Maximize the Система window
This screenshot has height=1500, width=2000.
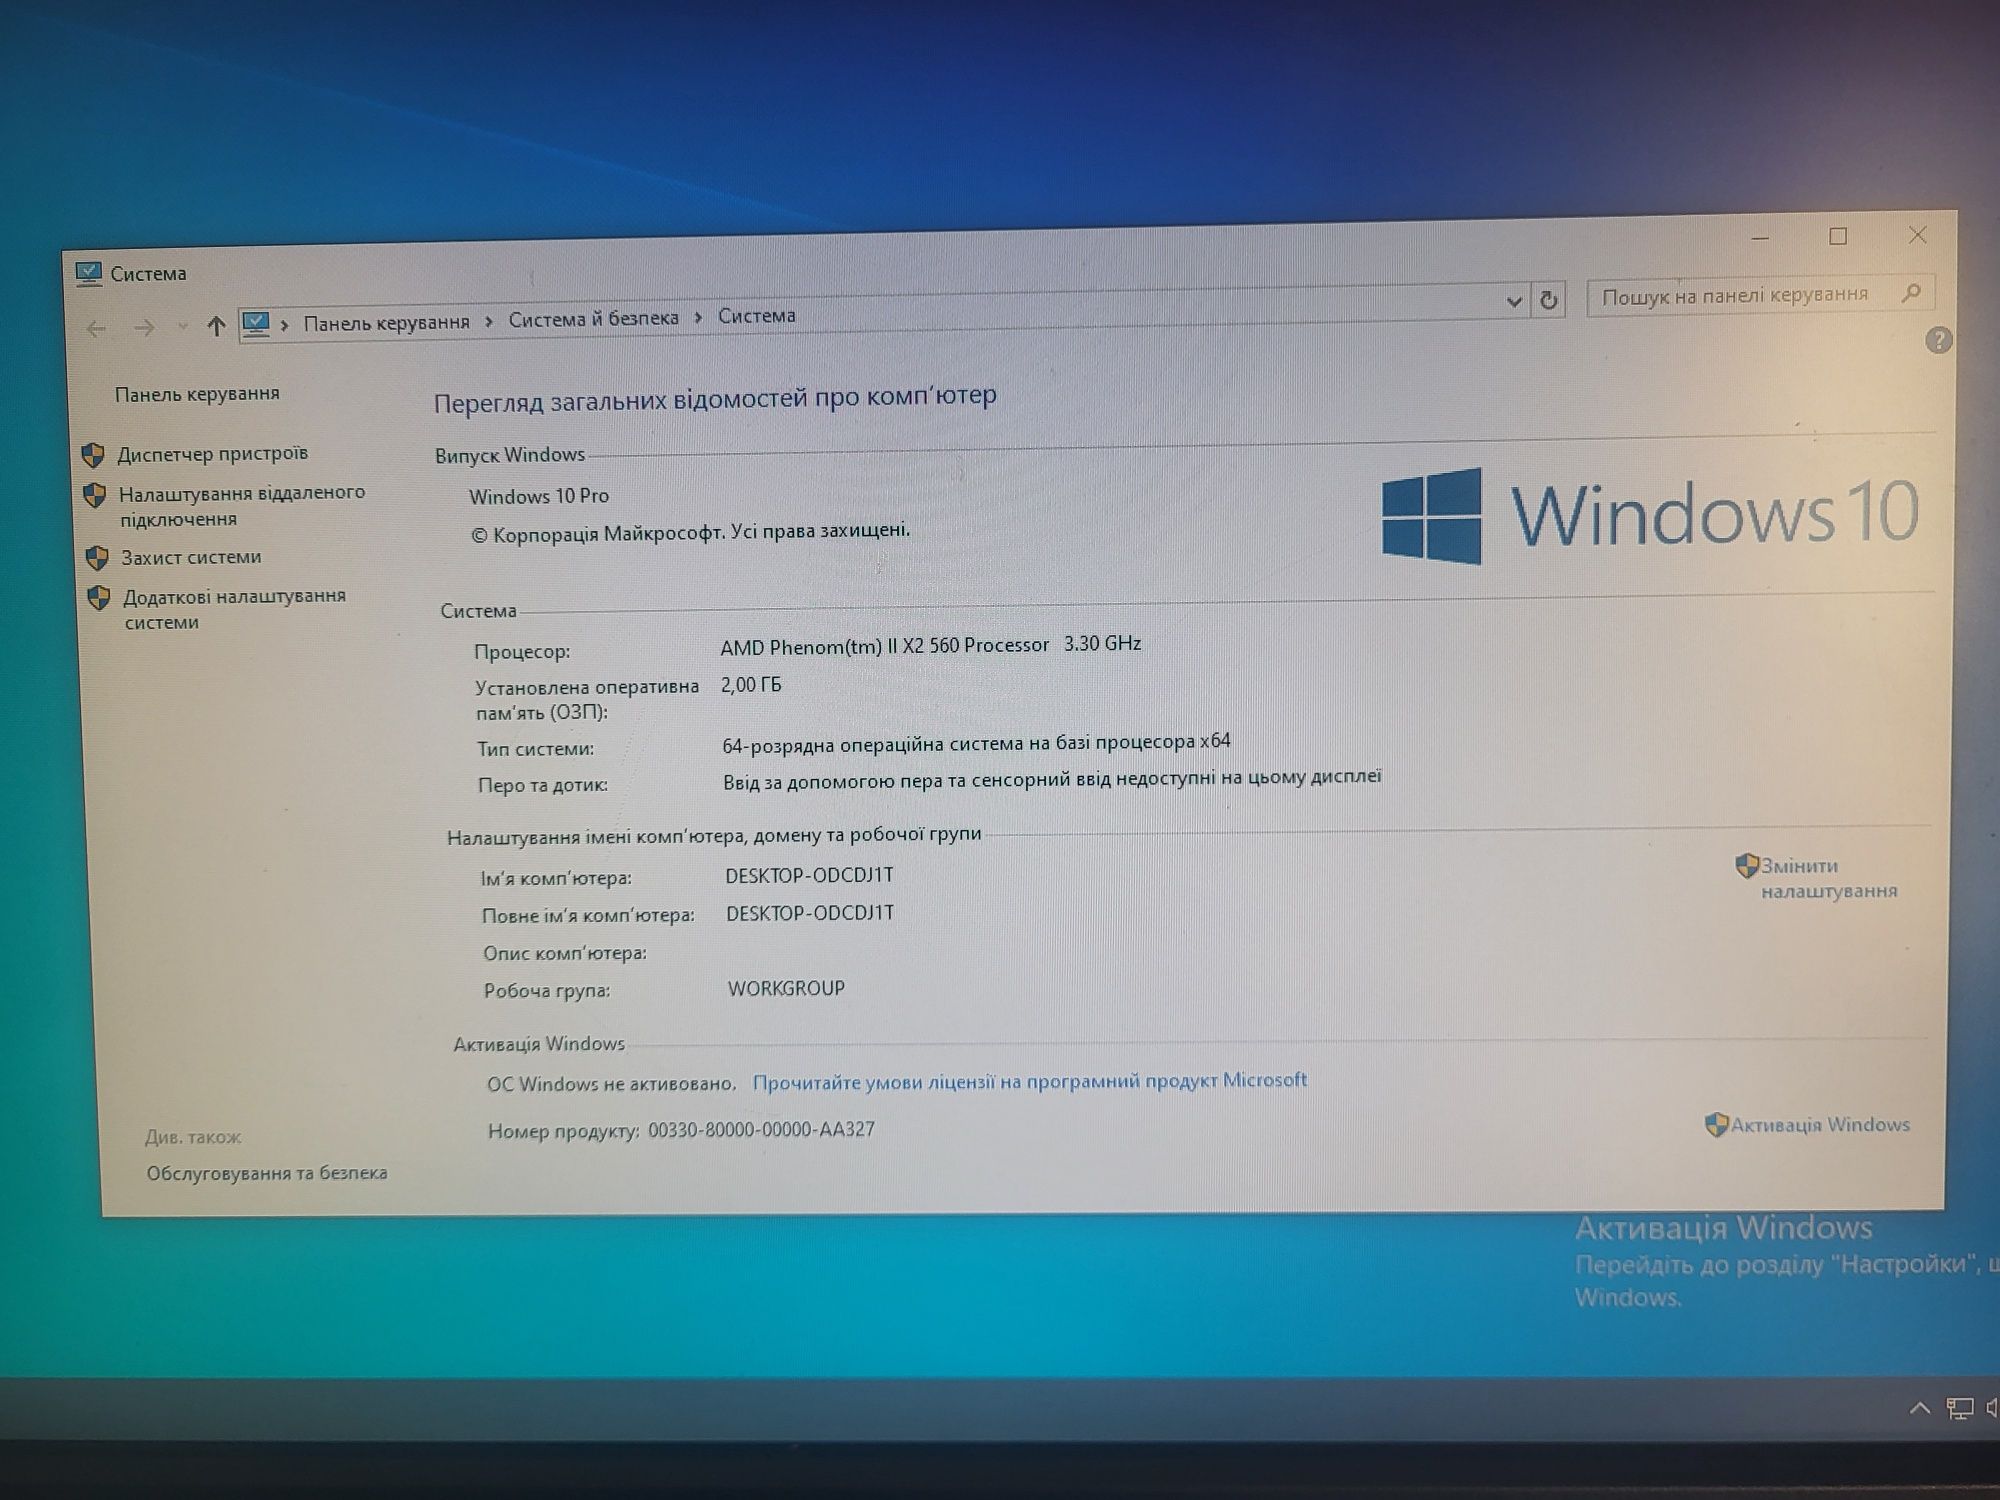pos(1838,237)
